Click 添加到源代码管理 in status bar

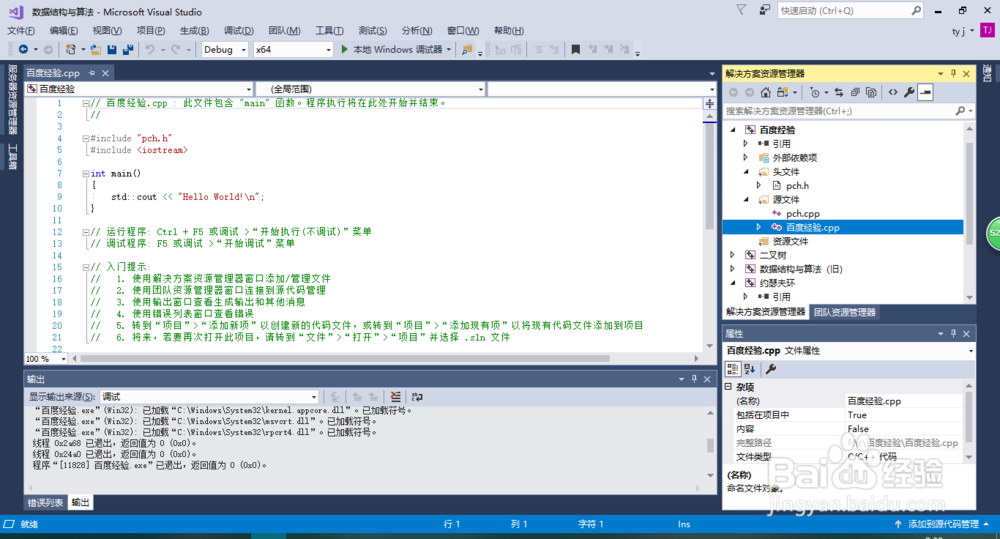click(x=943, y=524)
